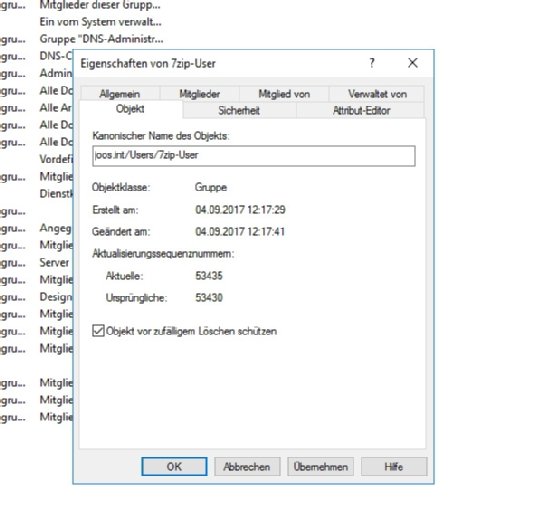This screenshot has width=559, height=512.
Task: Click the question mark help icon
Action: coord(372,63)
